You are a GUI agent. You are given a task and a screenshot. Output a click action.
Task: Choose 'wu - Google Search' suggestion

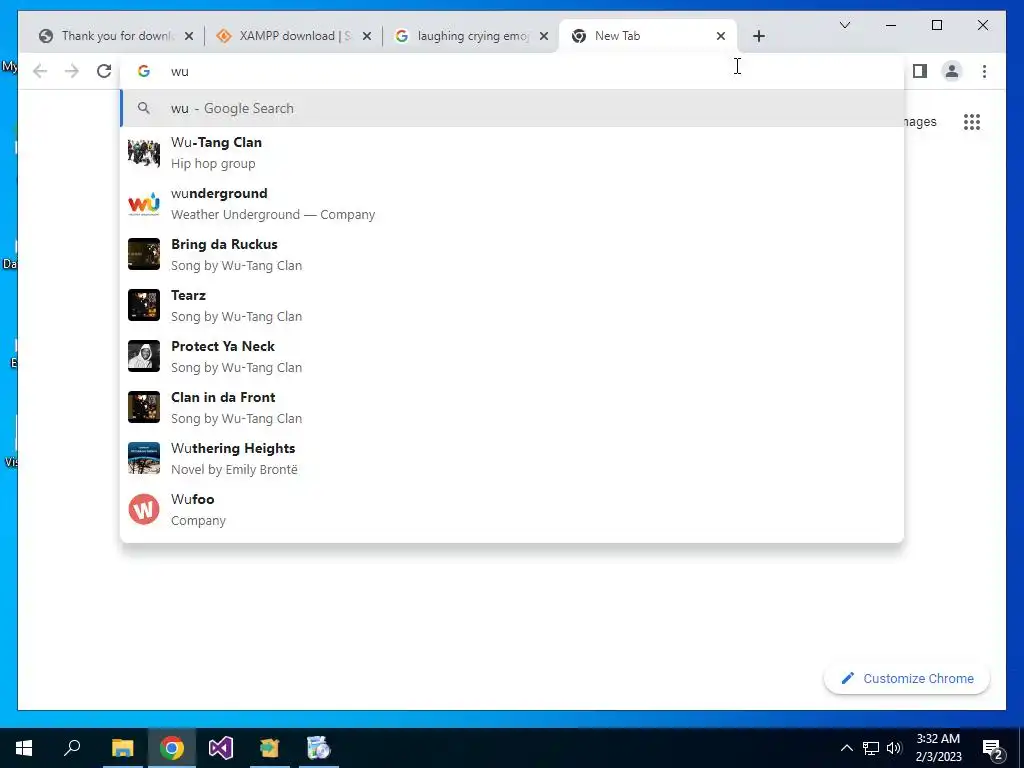(x=513, y=108)
